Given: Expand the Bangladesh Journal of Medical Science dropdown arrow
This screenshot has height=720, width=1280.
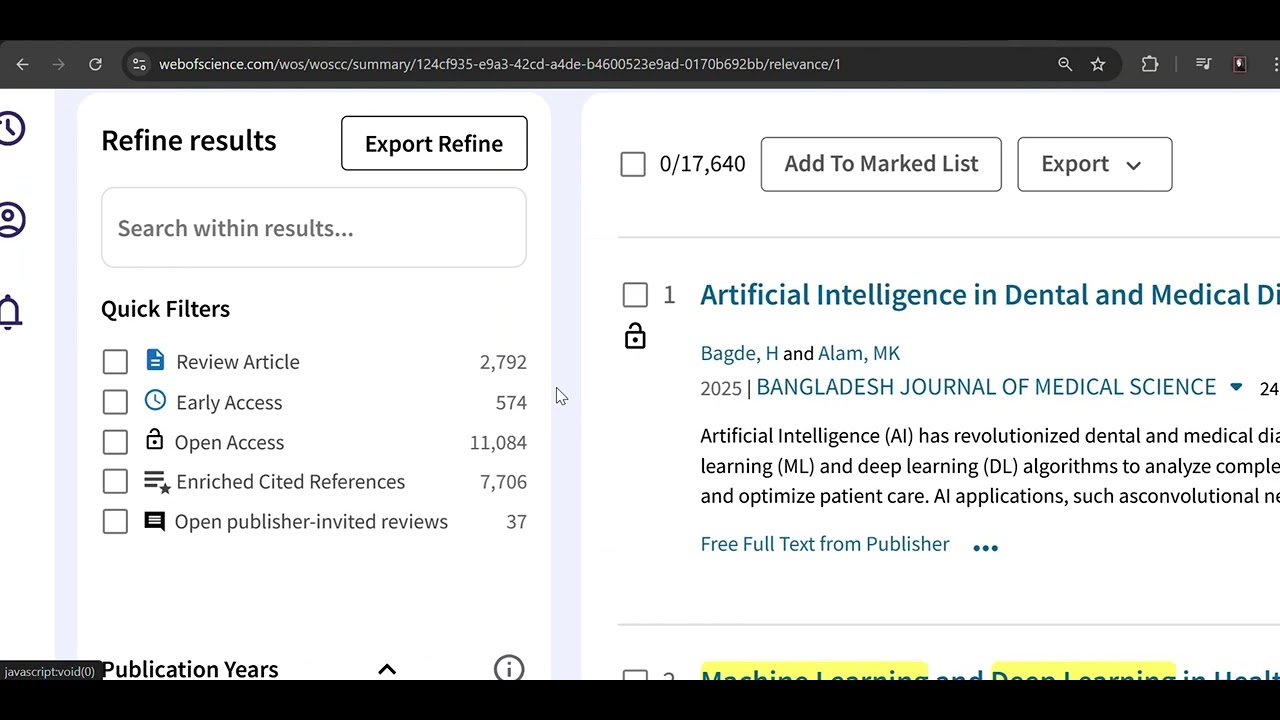Looking at the screenshot, I should pyautogui.click(x=1236, y=387).
